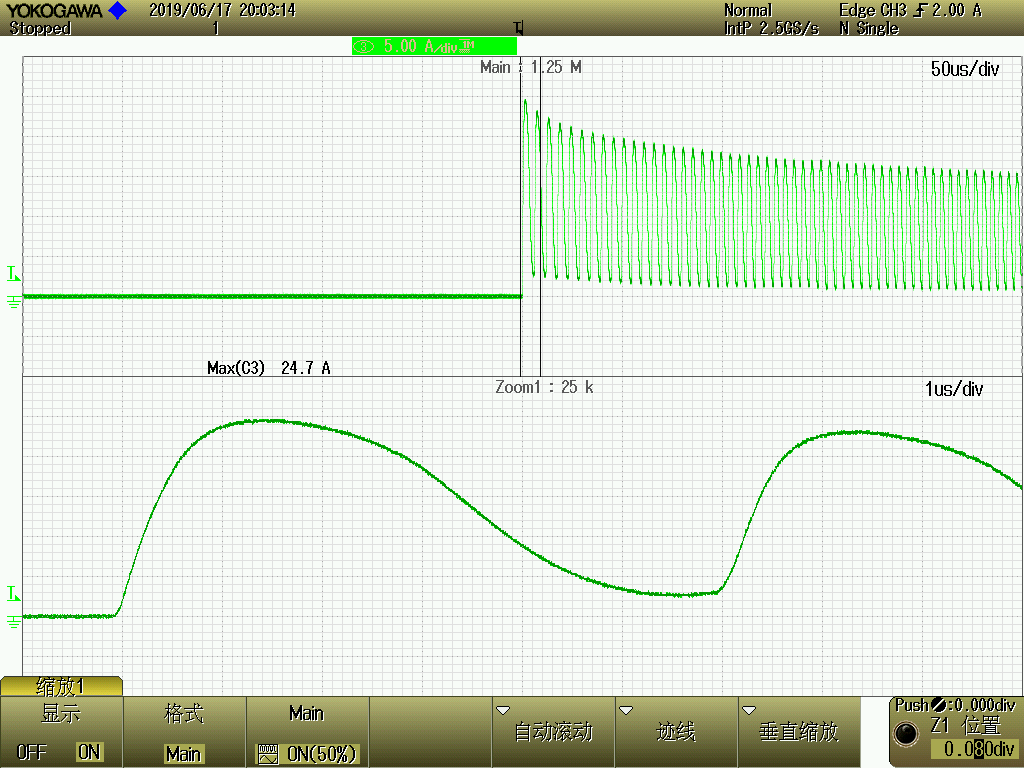The height and width of the screenshot is (768, 1024).
Task: Open the 自动滚动 submenu
Action: coord(553,731)
